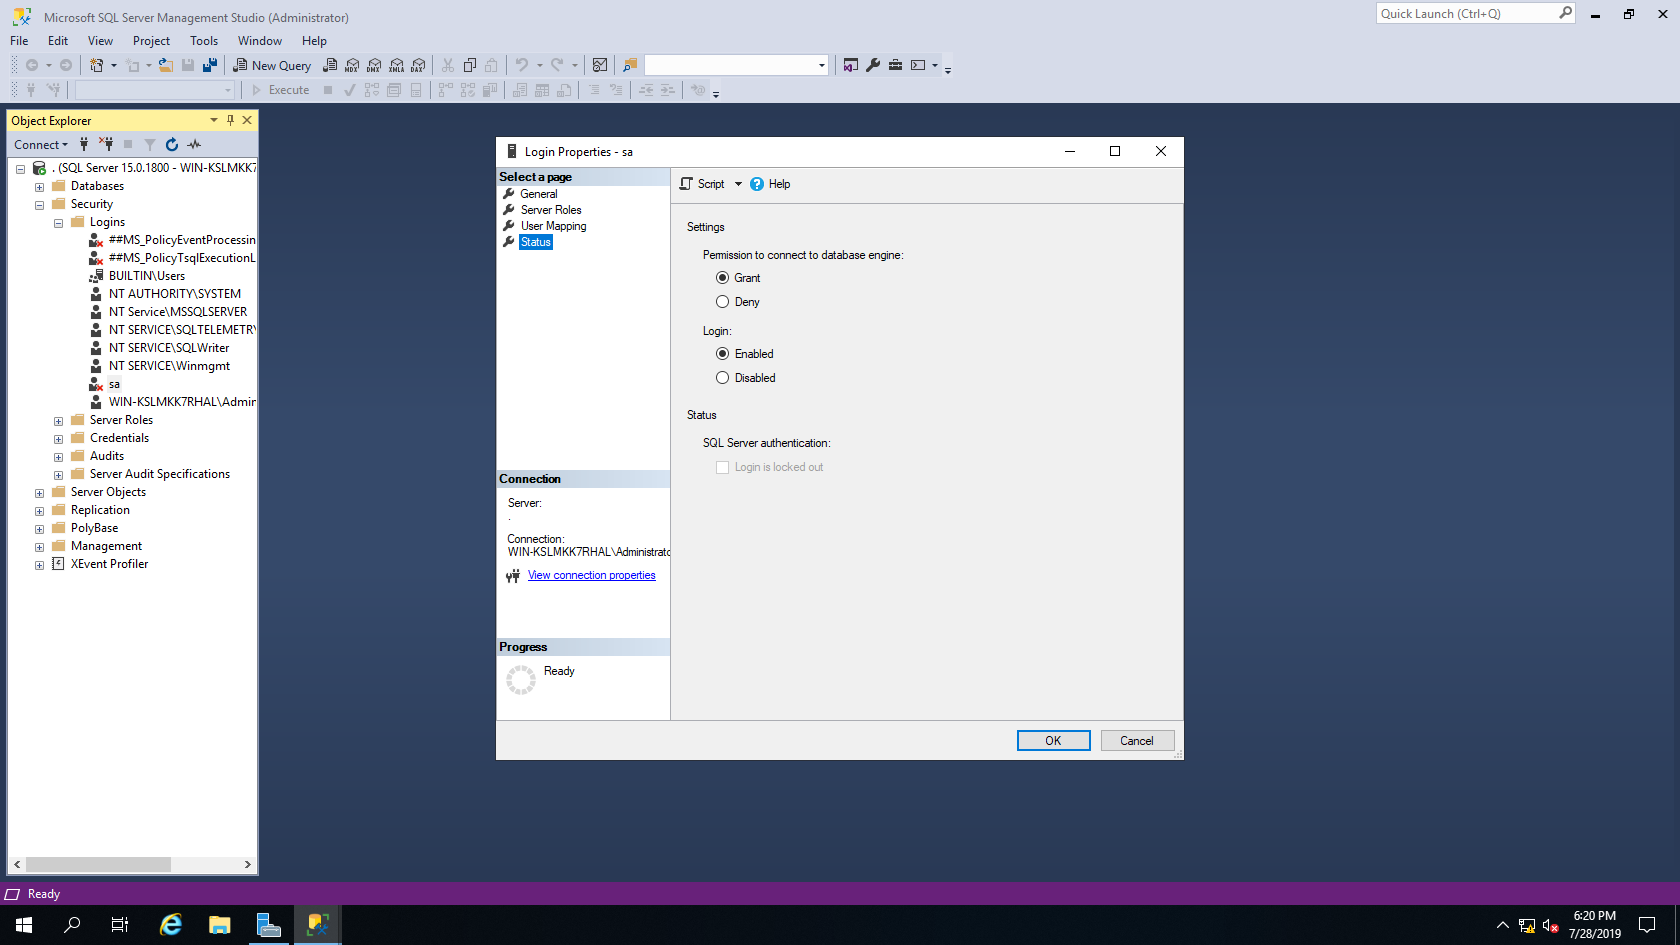The height and width of the screenshot is (945, 1680).
Task: Click OK in Login Properties dialog
Action: click(1053, 741)
